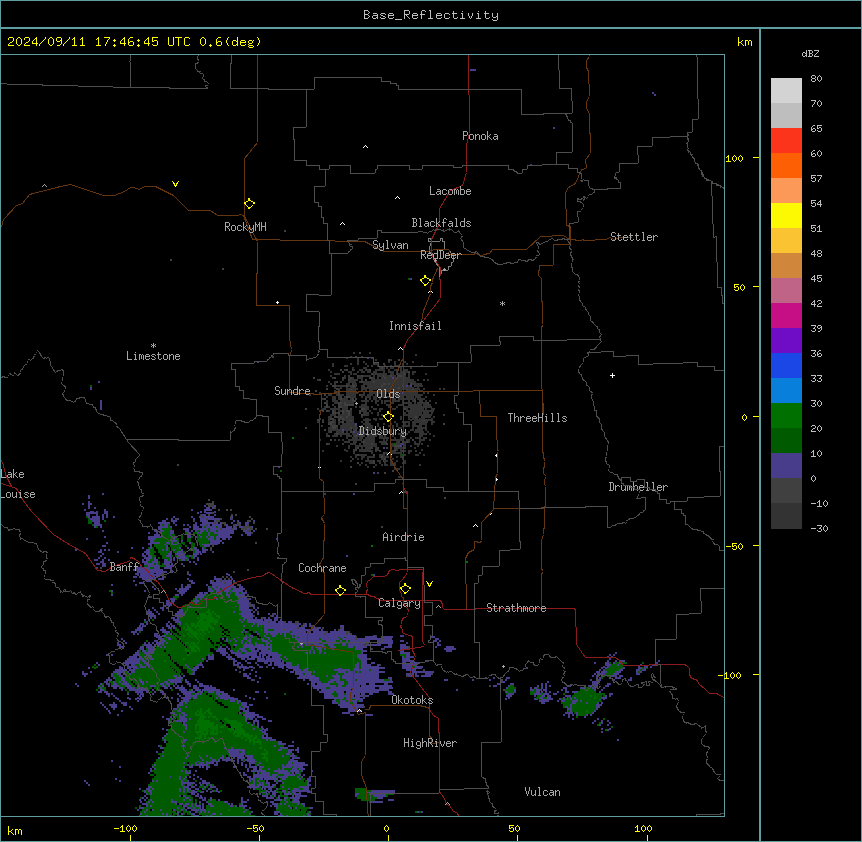This screenshot has height=842, width=862.
Task: Click the Lacombe city label
Action: 450,191
